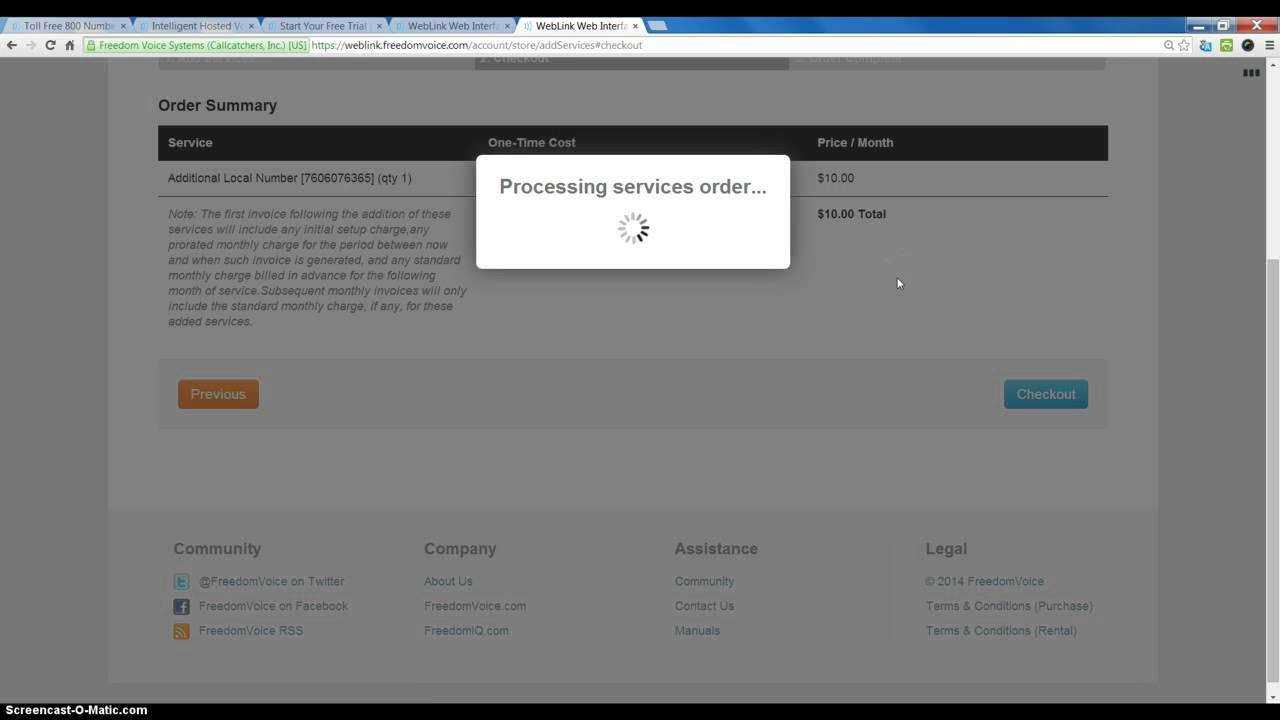Image resolution: width=1280 pixels, height=720 pixels.
Task: Click the Service column header
Action: tap(190, 143)
